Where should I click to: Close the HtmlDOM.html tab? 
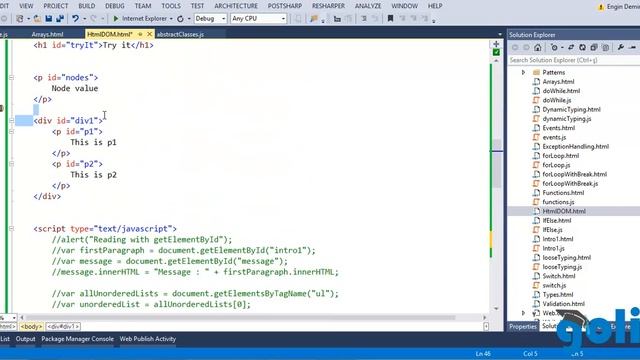[x=149, y=34]
